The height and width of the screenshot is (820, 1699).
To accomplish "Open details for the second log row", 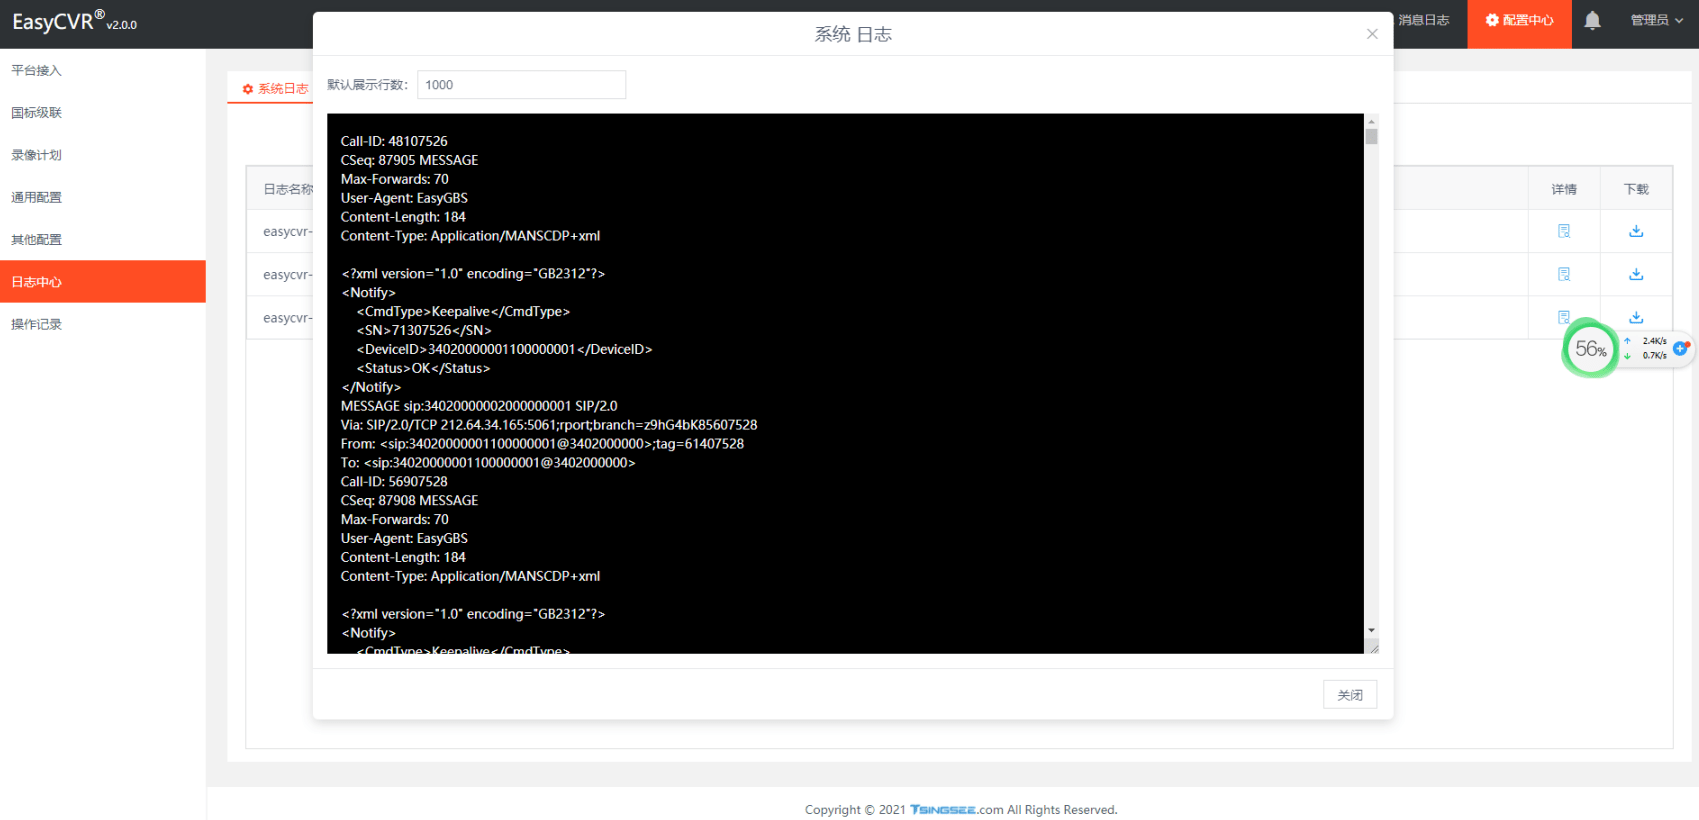I will [x=1564, y=274].
